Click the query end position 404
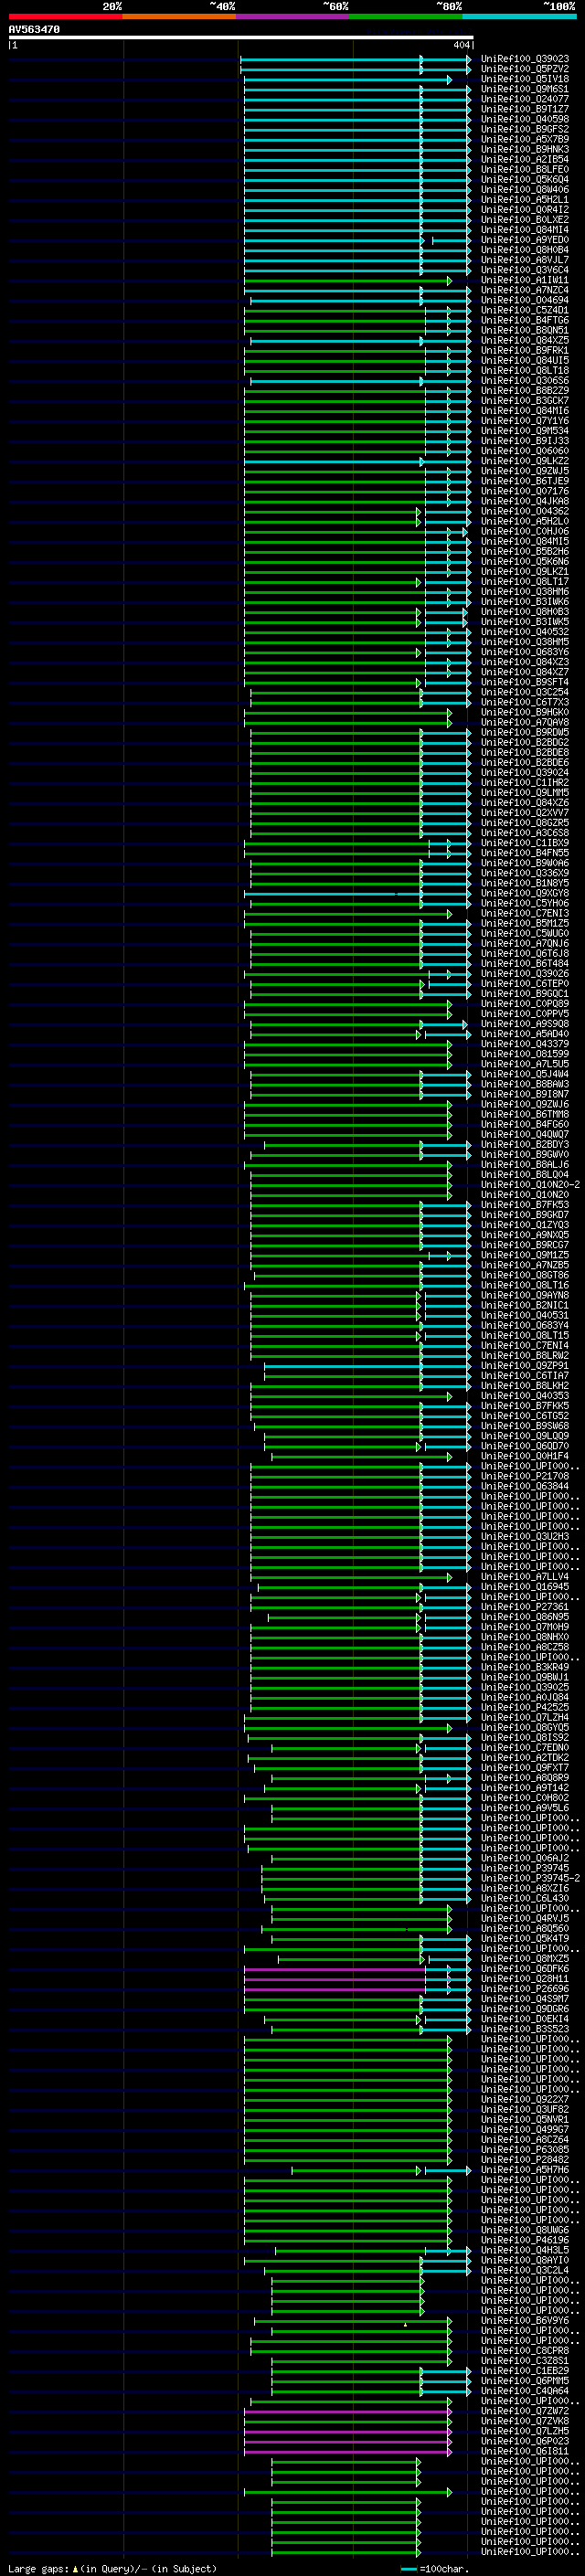Image resolution: width=585 pixels, height=2576 pixels. (461, 46)
